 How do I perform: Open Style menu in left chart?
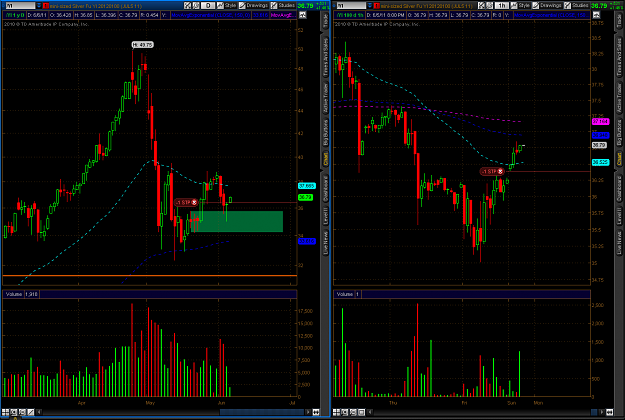[226, 6]
